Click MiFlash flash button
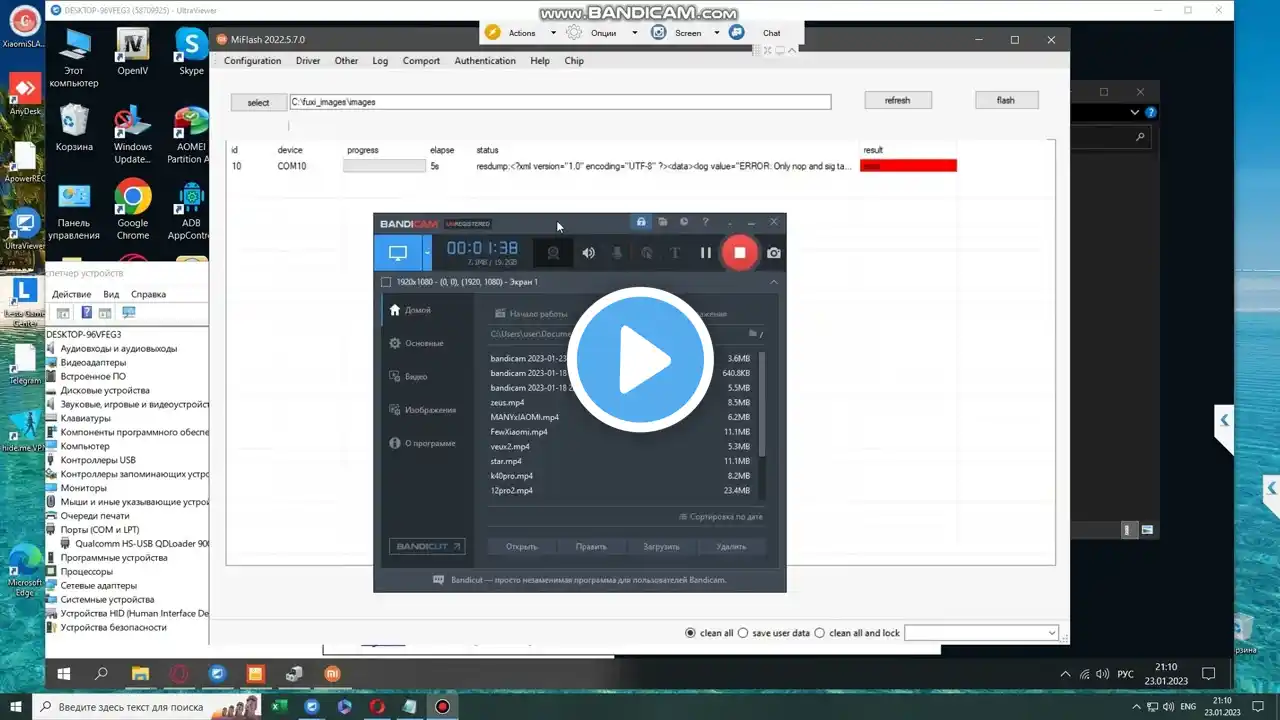Image resolution: width=1280 pixels, height=720 pixels. click(1006, 100)
